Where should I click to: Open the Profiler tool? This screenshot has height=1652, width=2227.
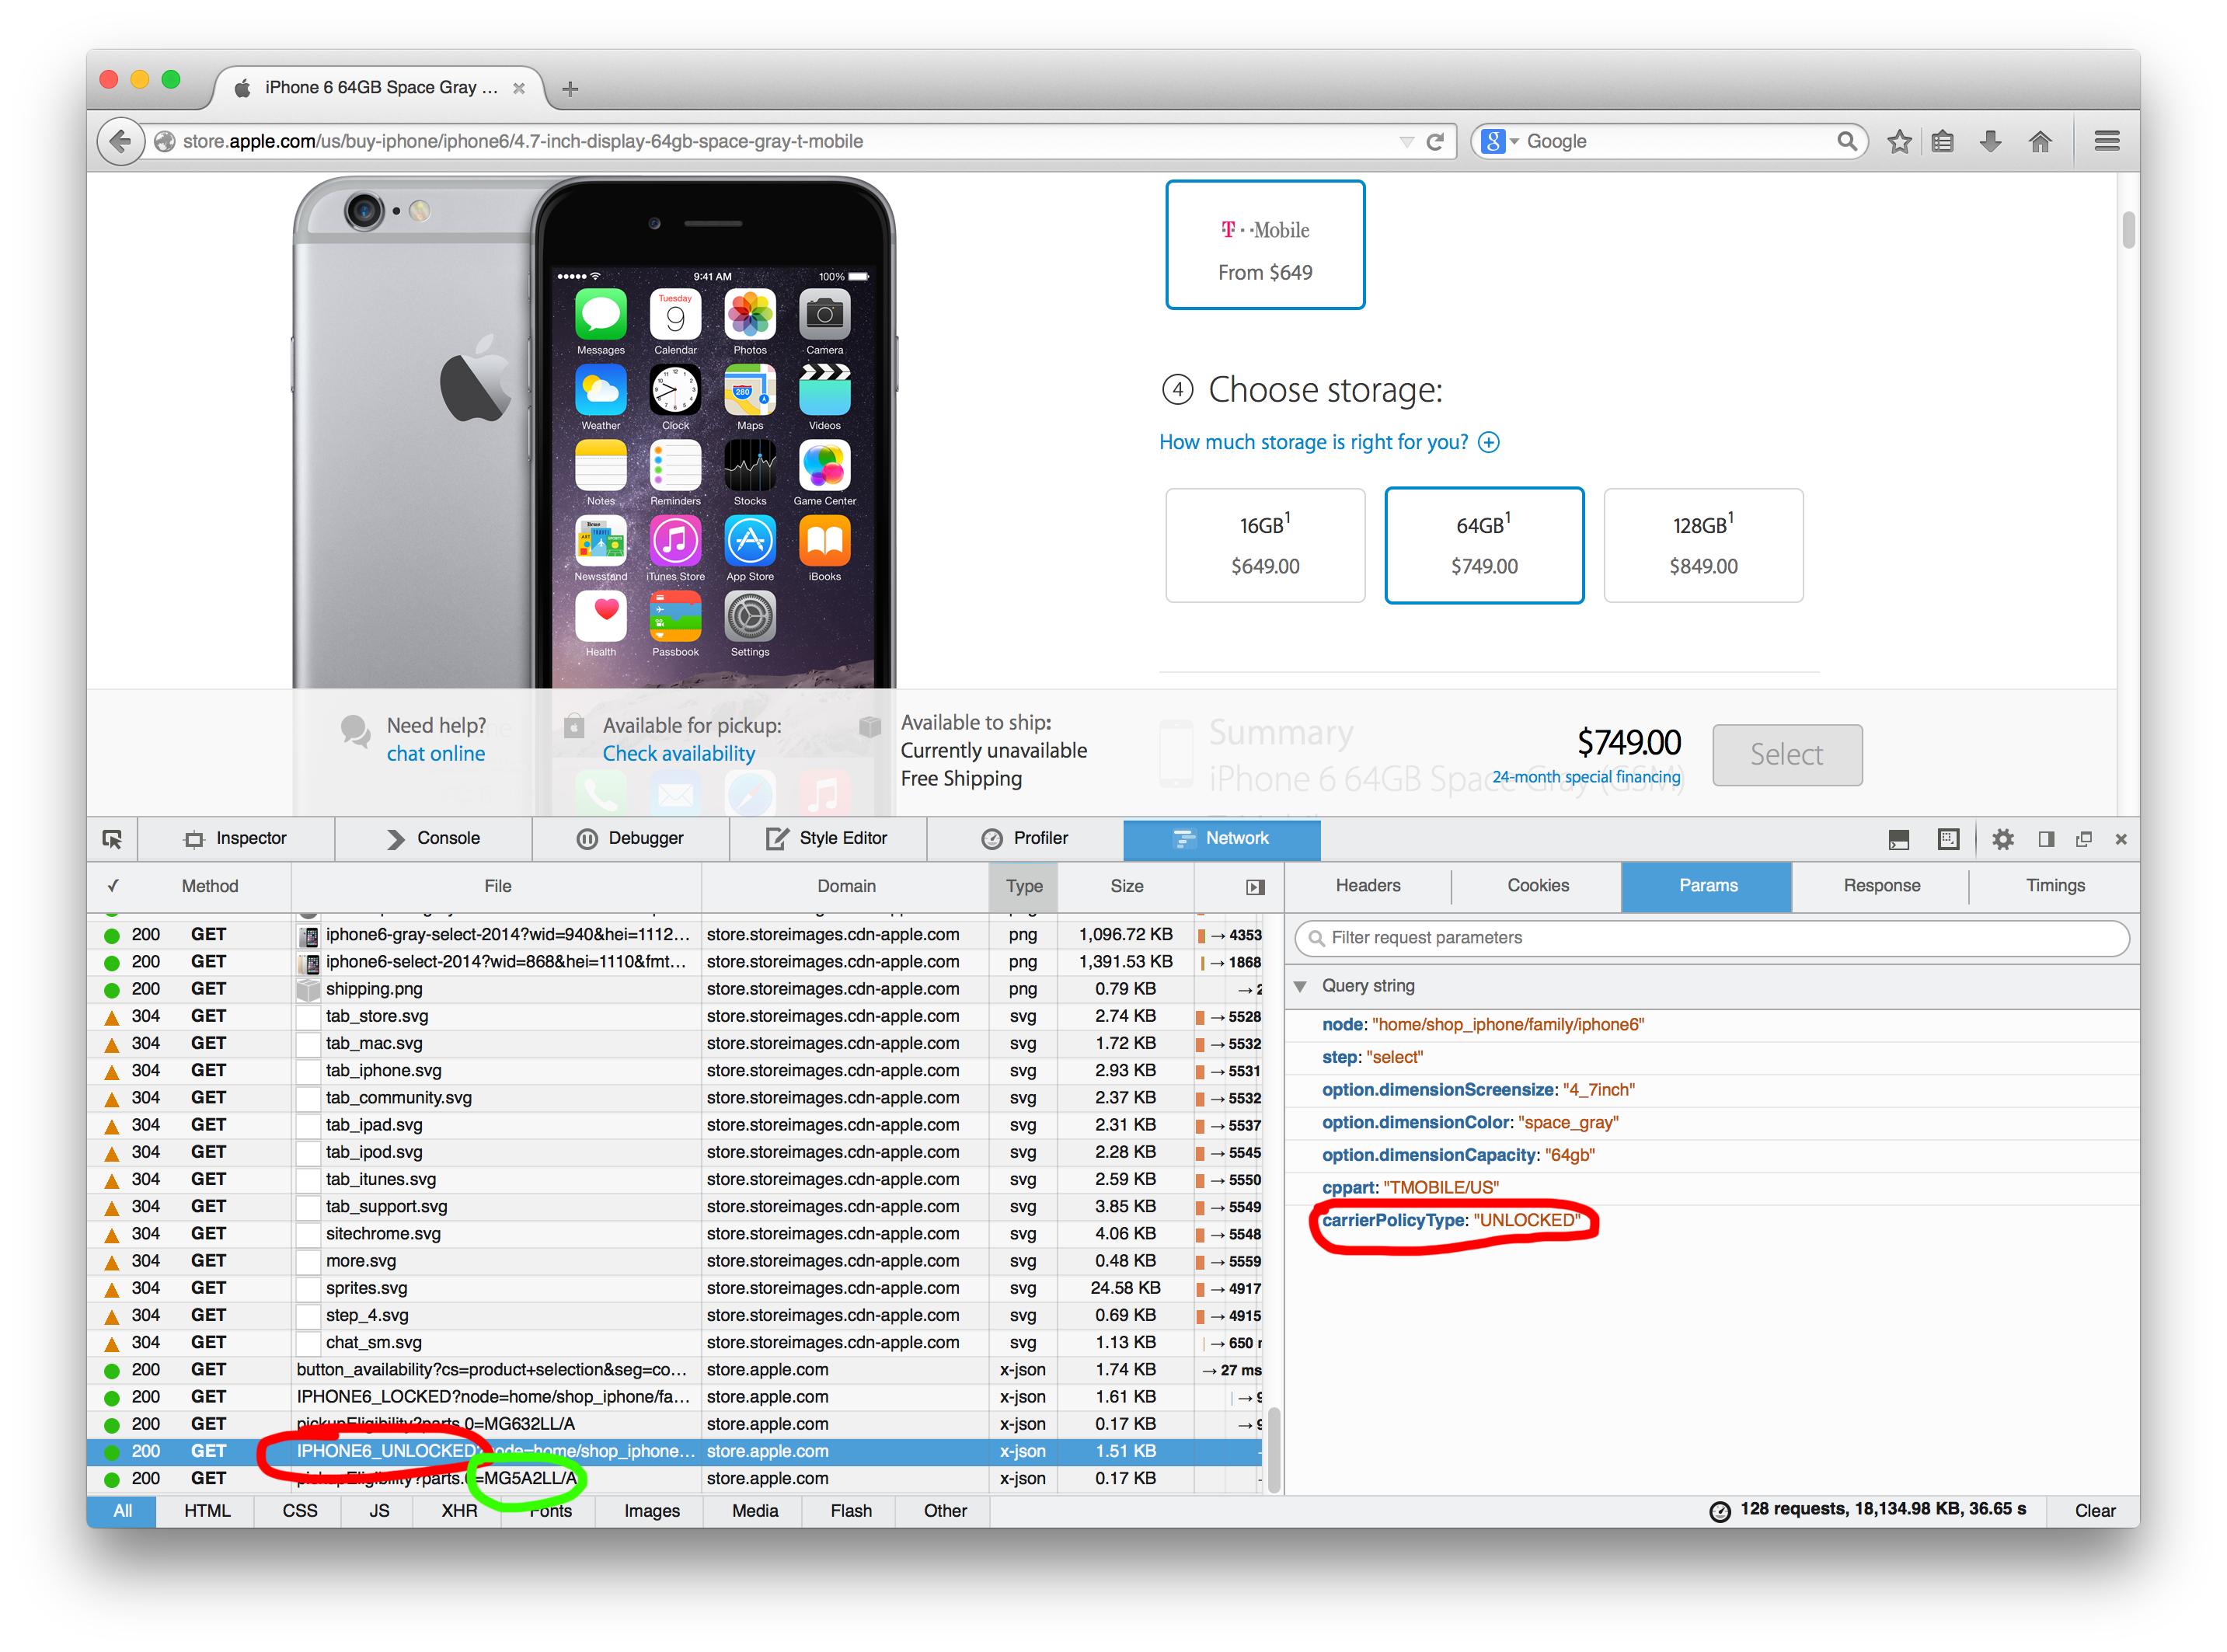click(x=1024, y=839)
